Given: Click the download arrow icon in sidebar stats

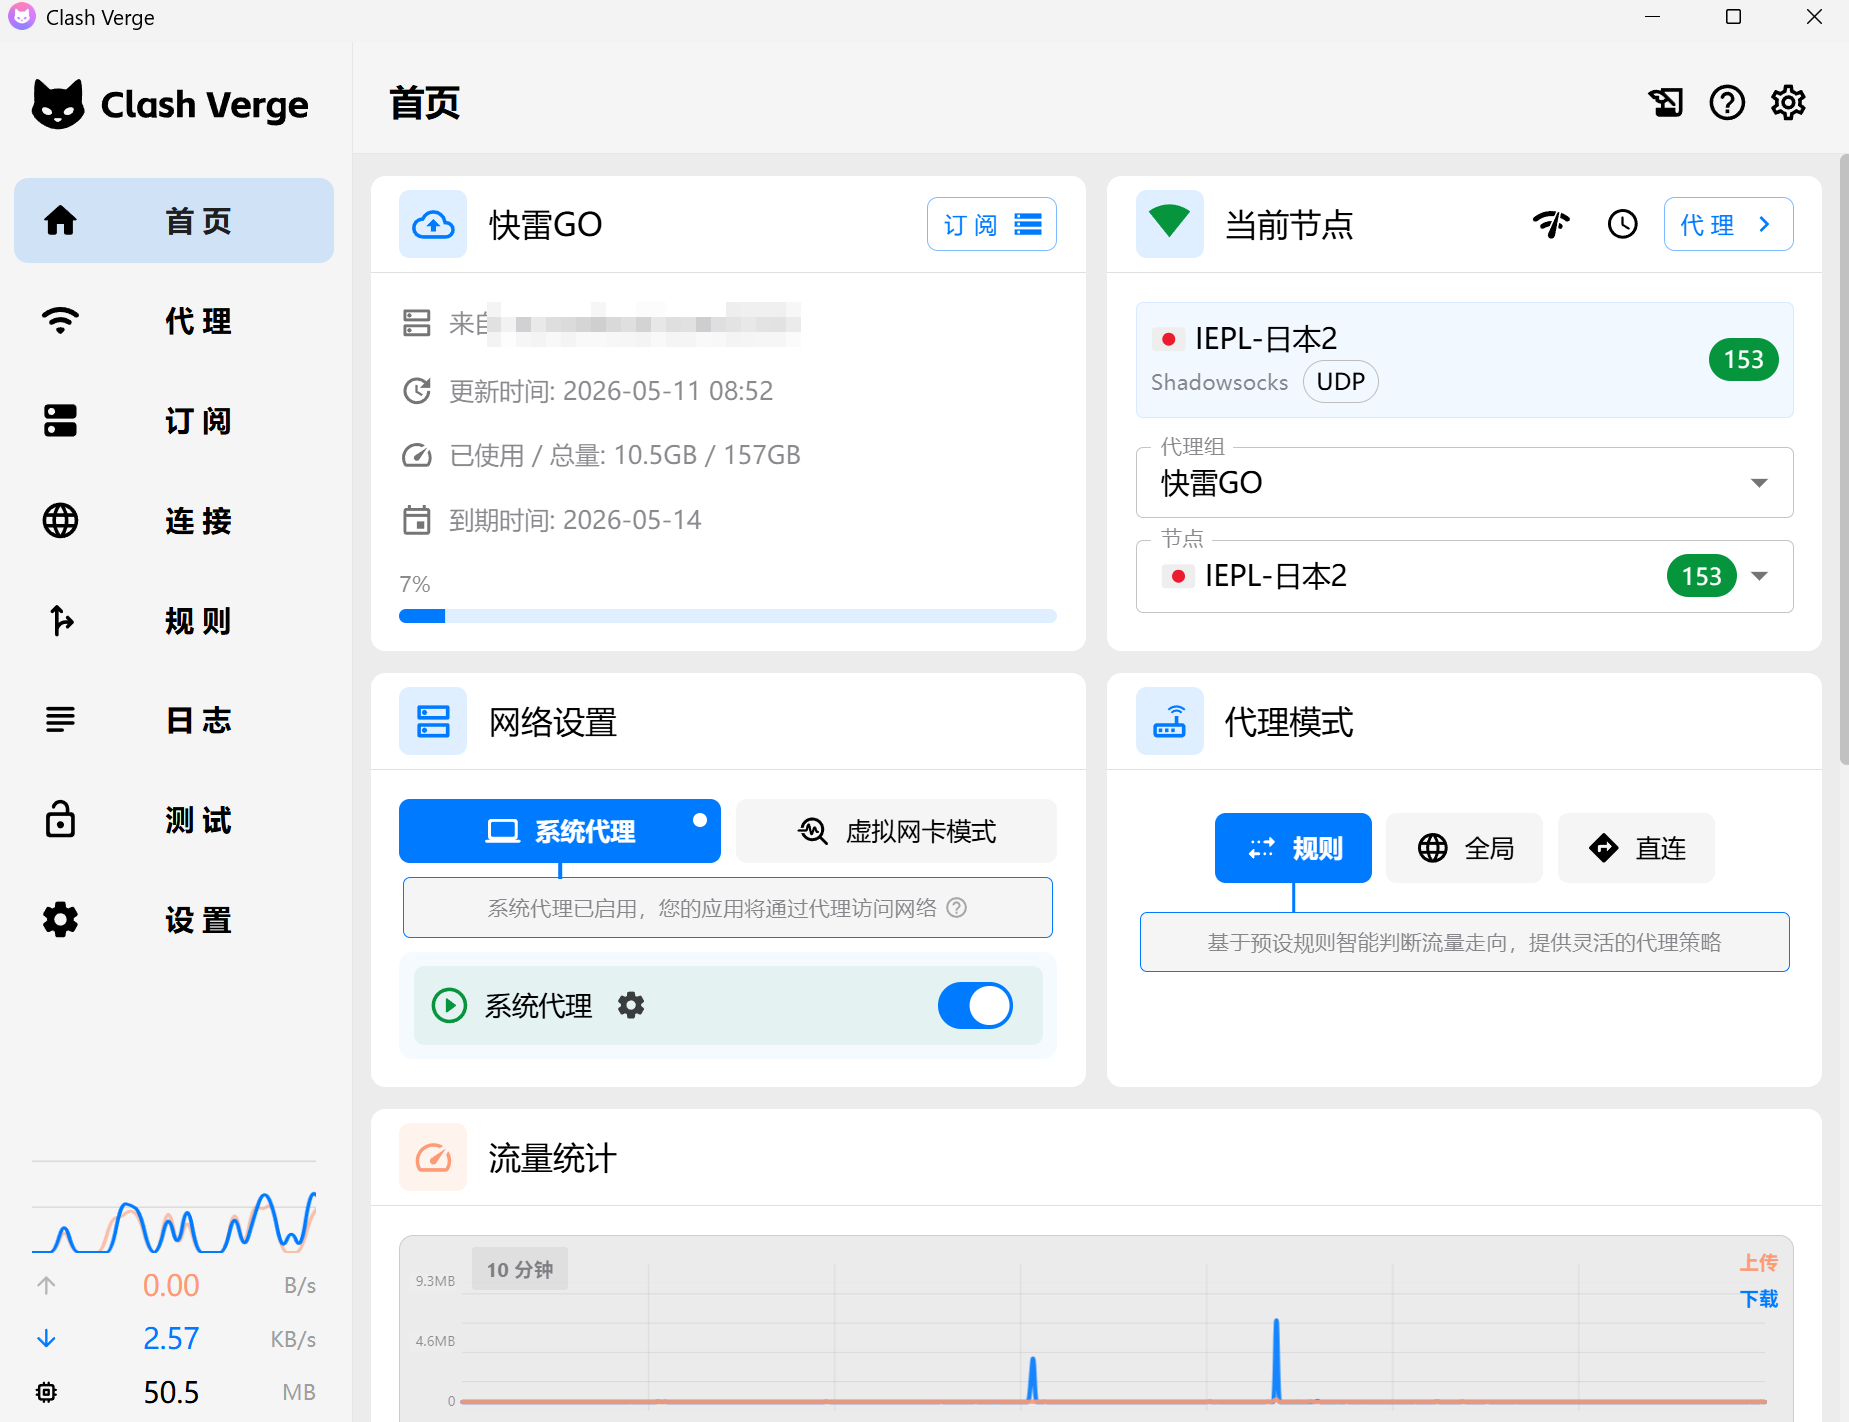Looking at the screenshot, I should 46,1338.
